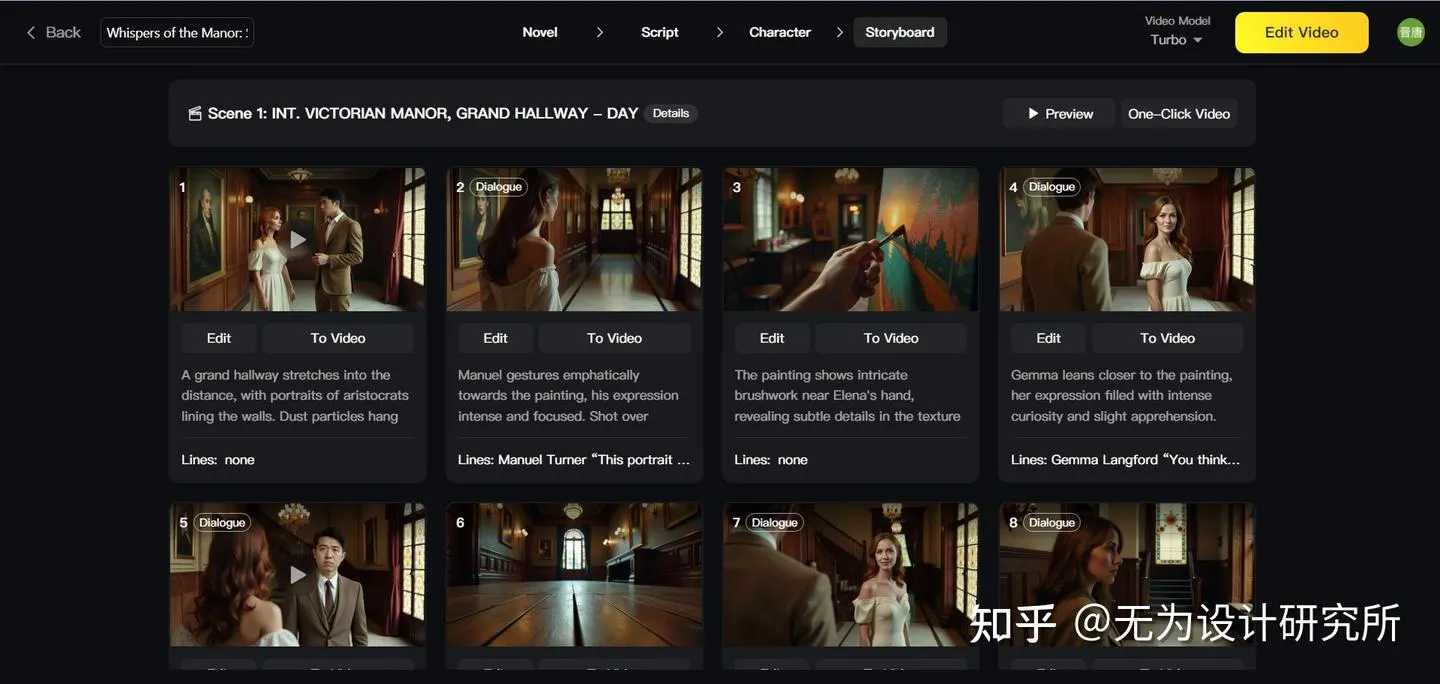The image size is (1440, 684).
Task: Select the shot 6 hallway thumbnail
Action: point(574,575)
